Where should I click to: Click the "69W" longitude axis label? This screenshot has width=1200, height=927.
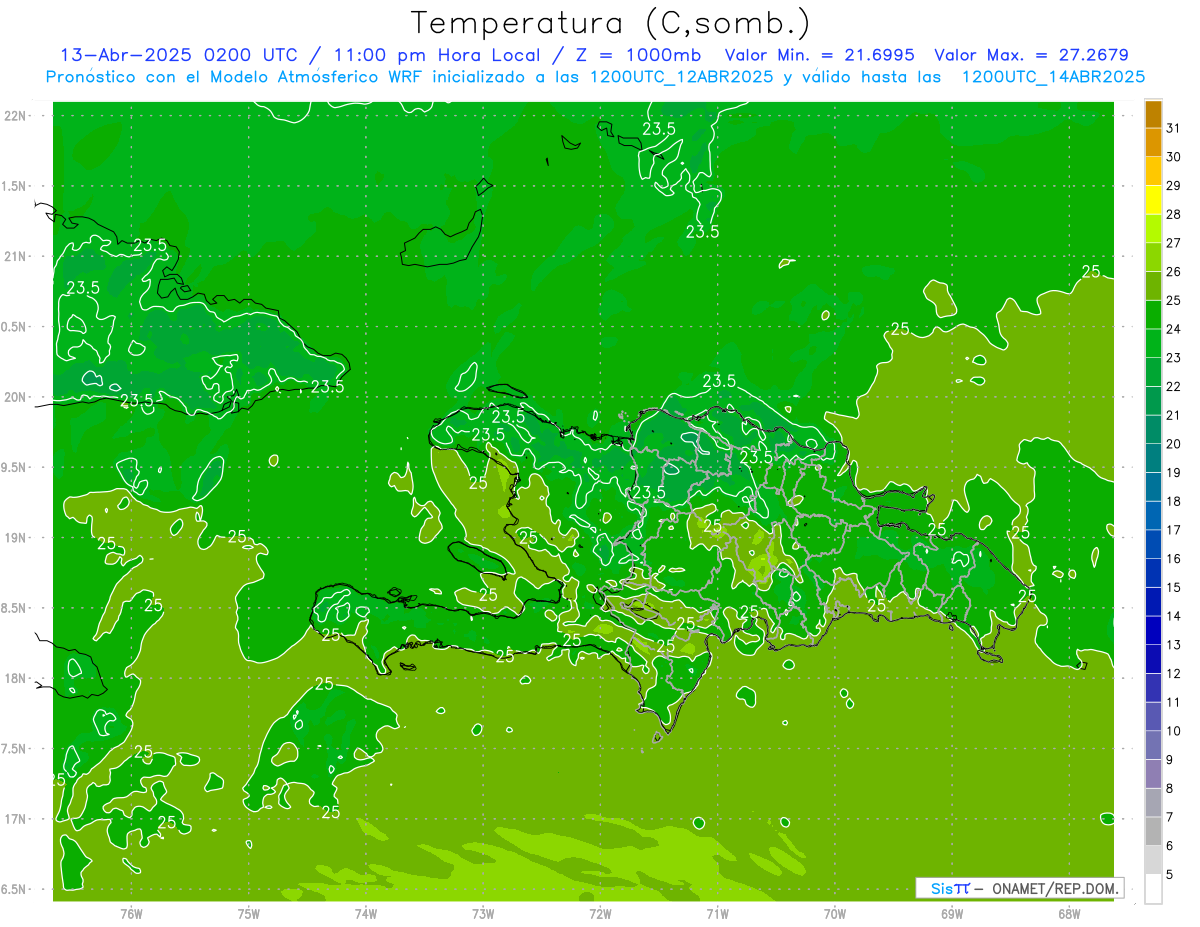(951, 914)
